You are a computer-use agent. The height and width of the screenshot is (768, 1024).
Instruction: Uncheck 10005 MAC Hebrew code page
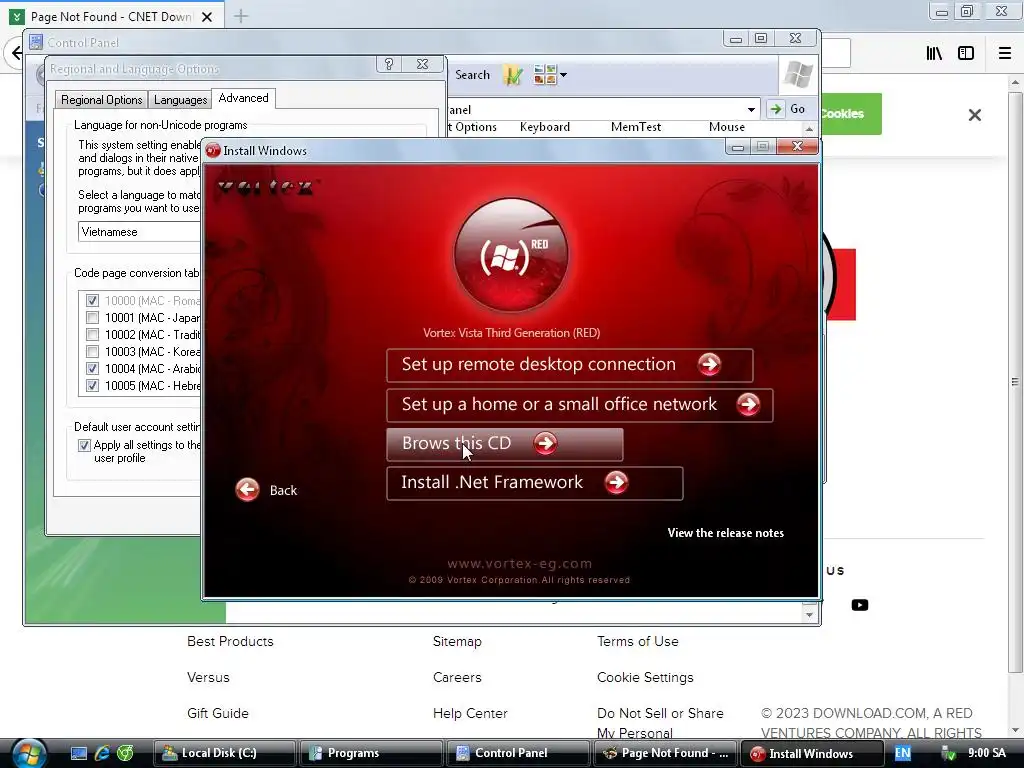point(92,385)
